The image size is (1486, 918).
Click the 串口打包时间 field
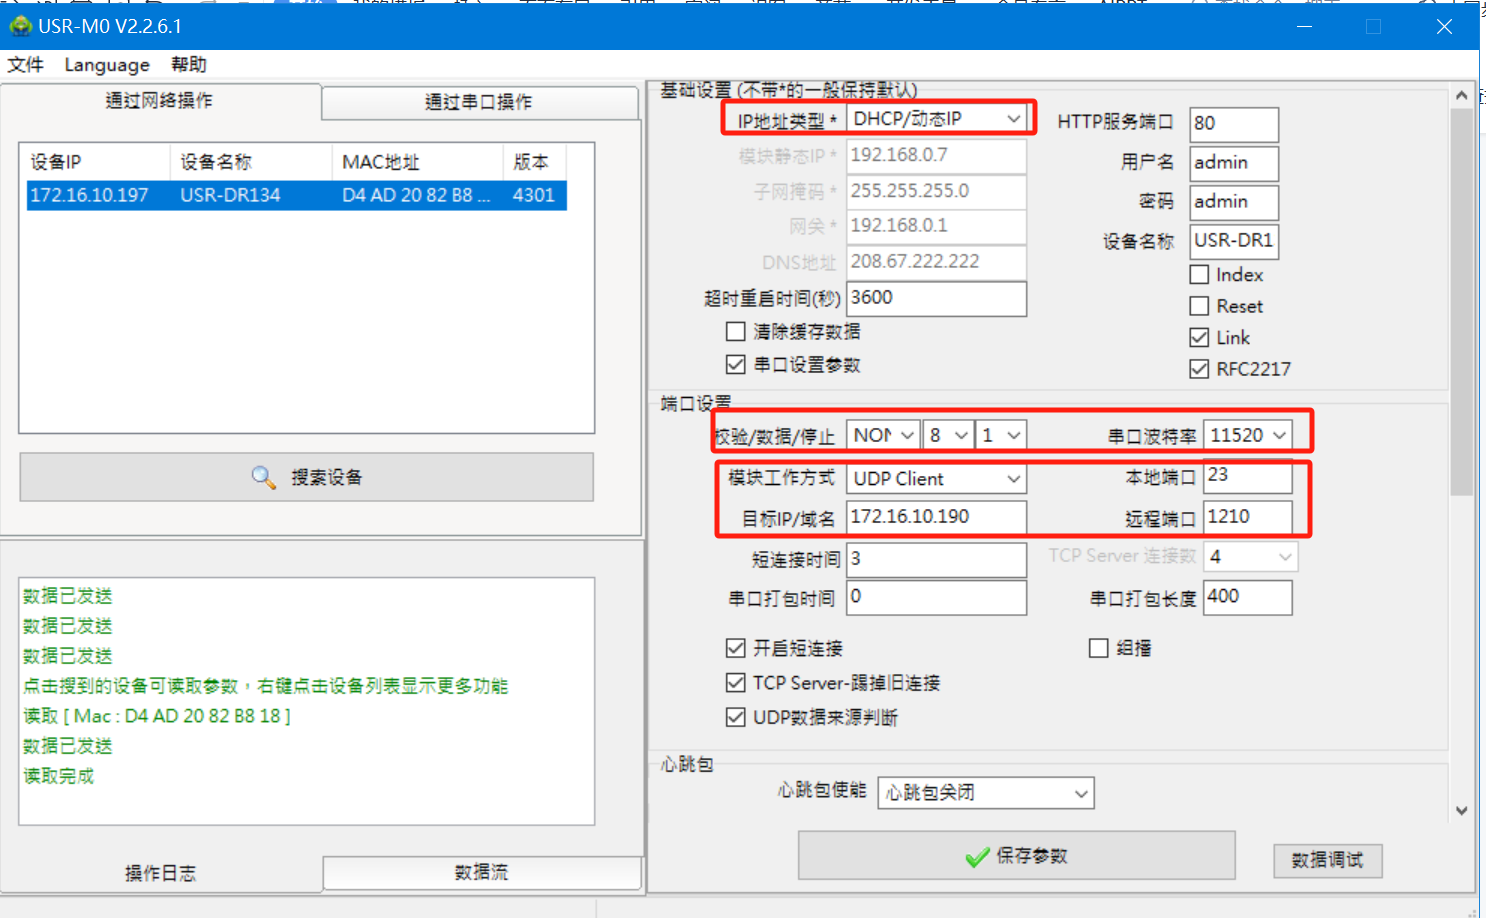[936, 597]
